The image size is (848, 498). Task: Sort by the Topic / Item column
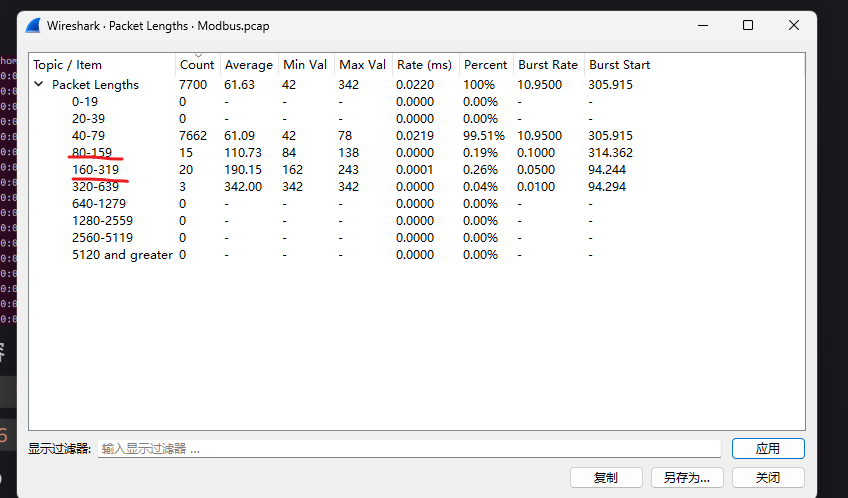(x=103, y=65)
